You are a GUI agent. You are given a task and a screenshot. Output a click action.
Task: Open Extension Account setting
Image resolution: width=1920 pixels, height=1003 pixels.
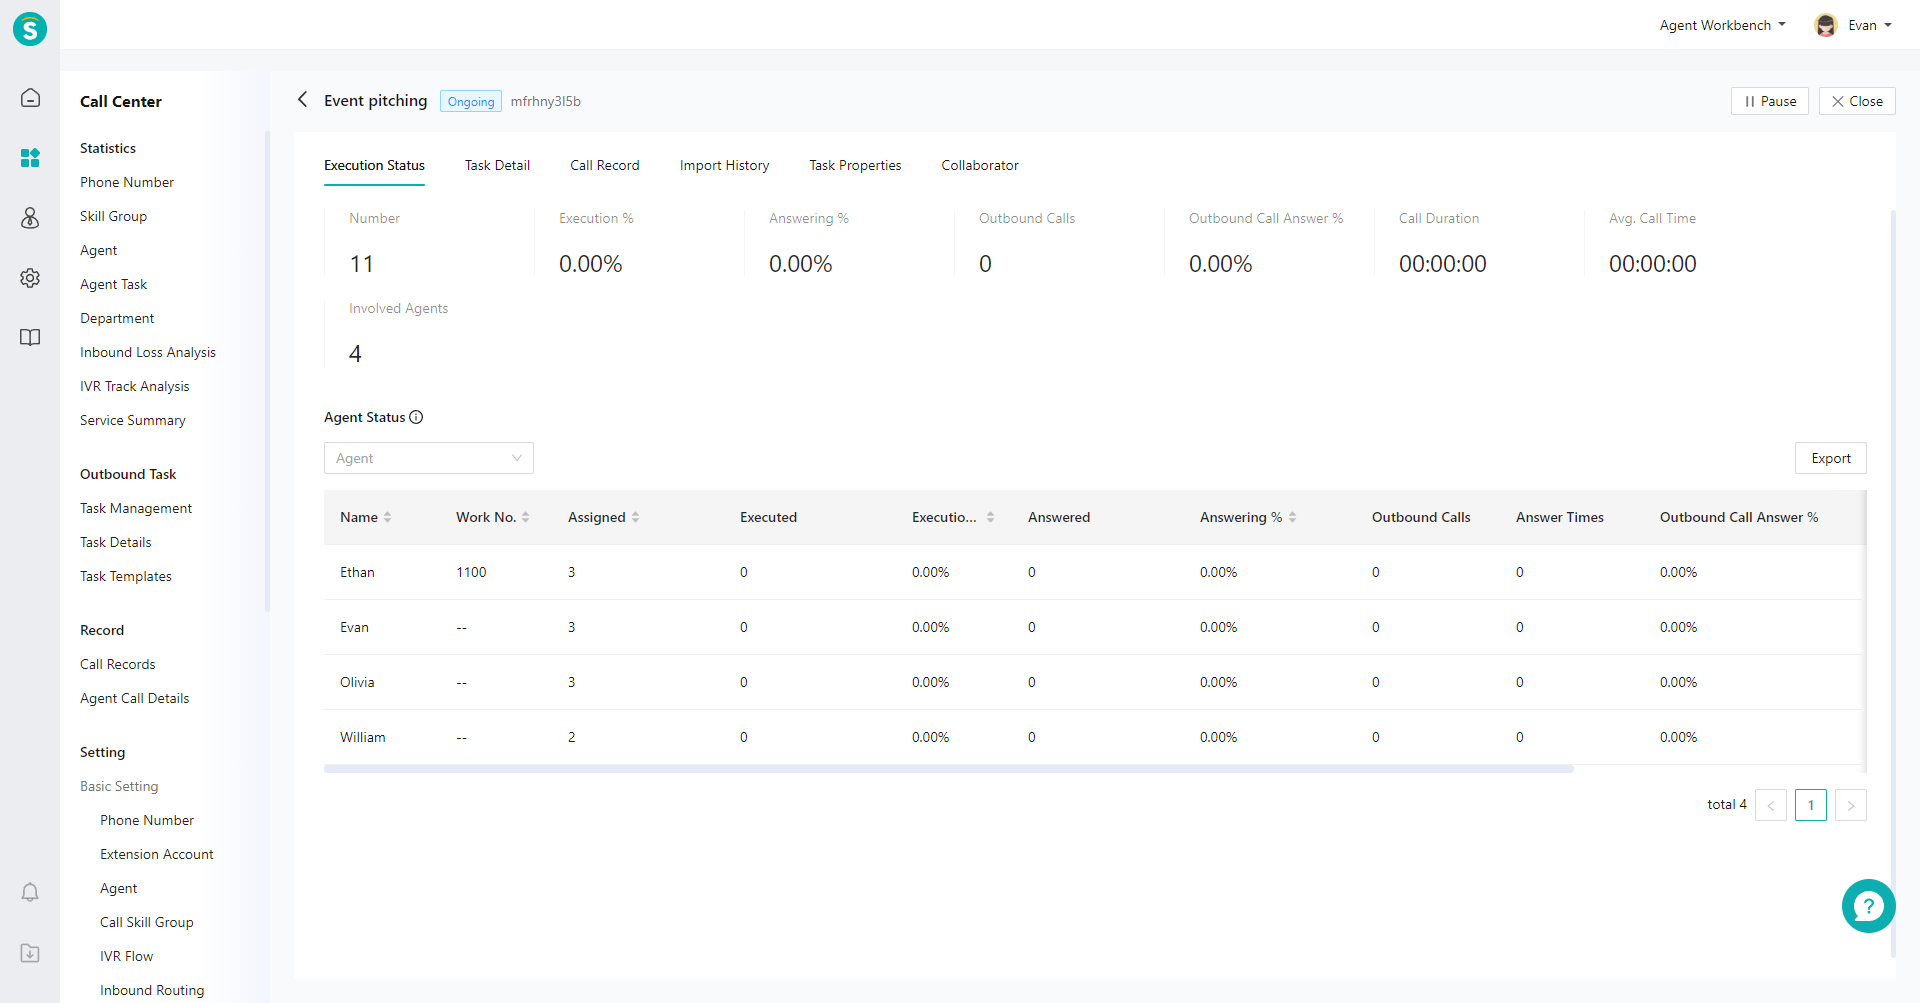click(157, 854)
